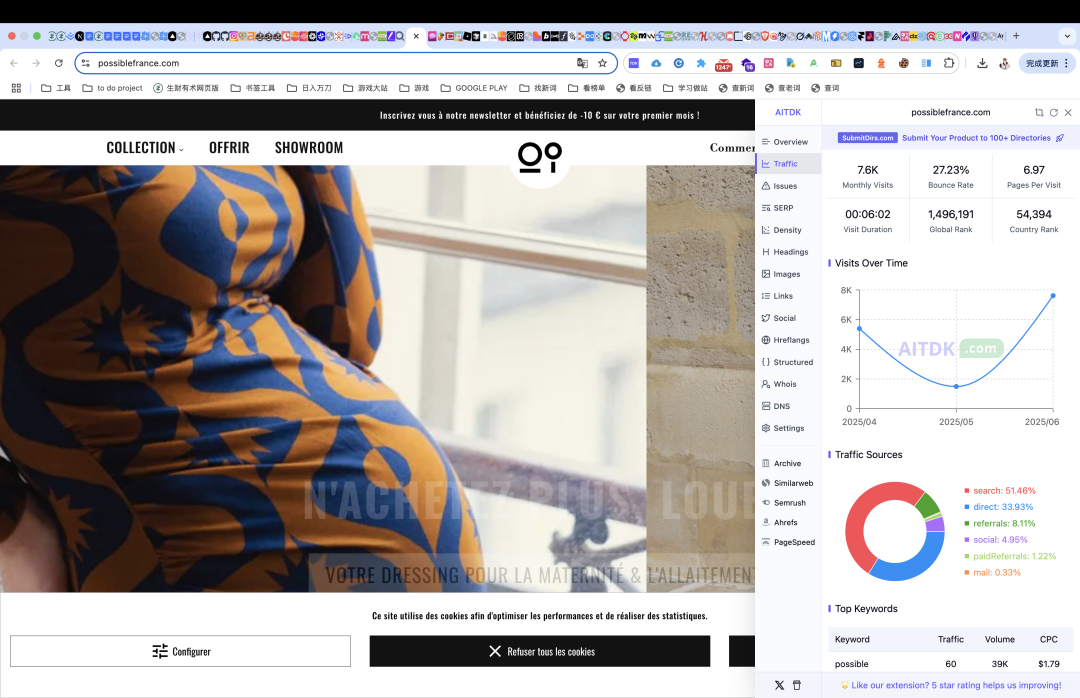1080x698 pixels.
Task: Click the cookie extension icon in toolbar
Action: (903, 63)
